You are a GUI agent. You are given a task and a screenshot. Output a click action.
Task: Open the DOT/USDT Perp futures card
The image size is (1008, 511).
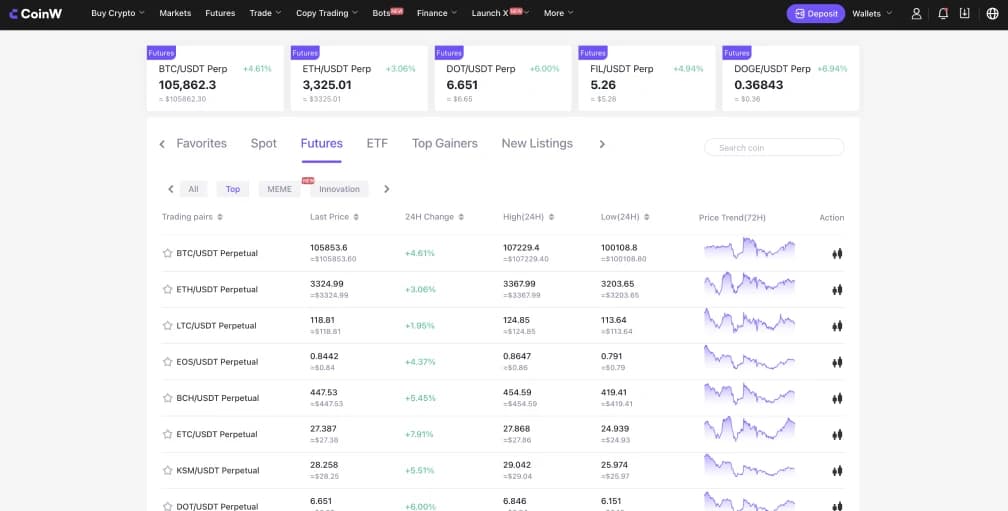[x=503, y=78]
